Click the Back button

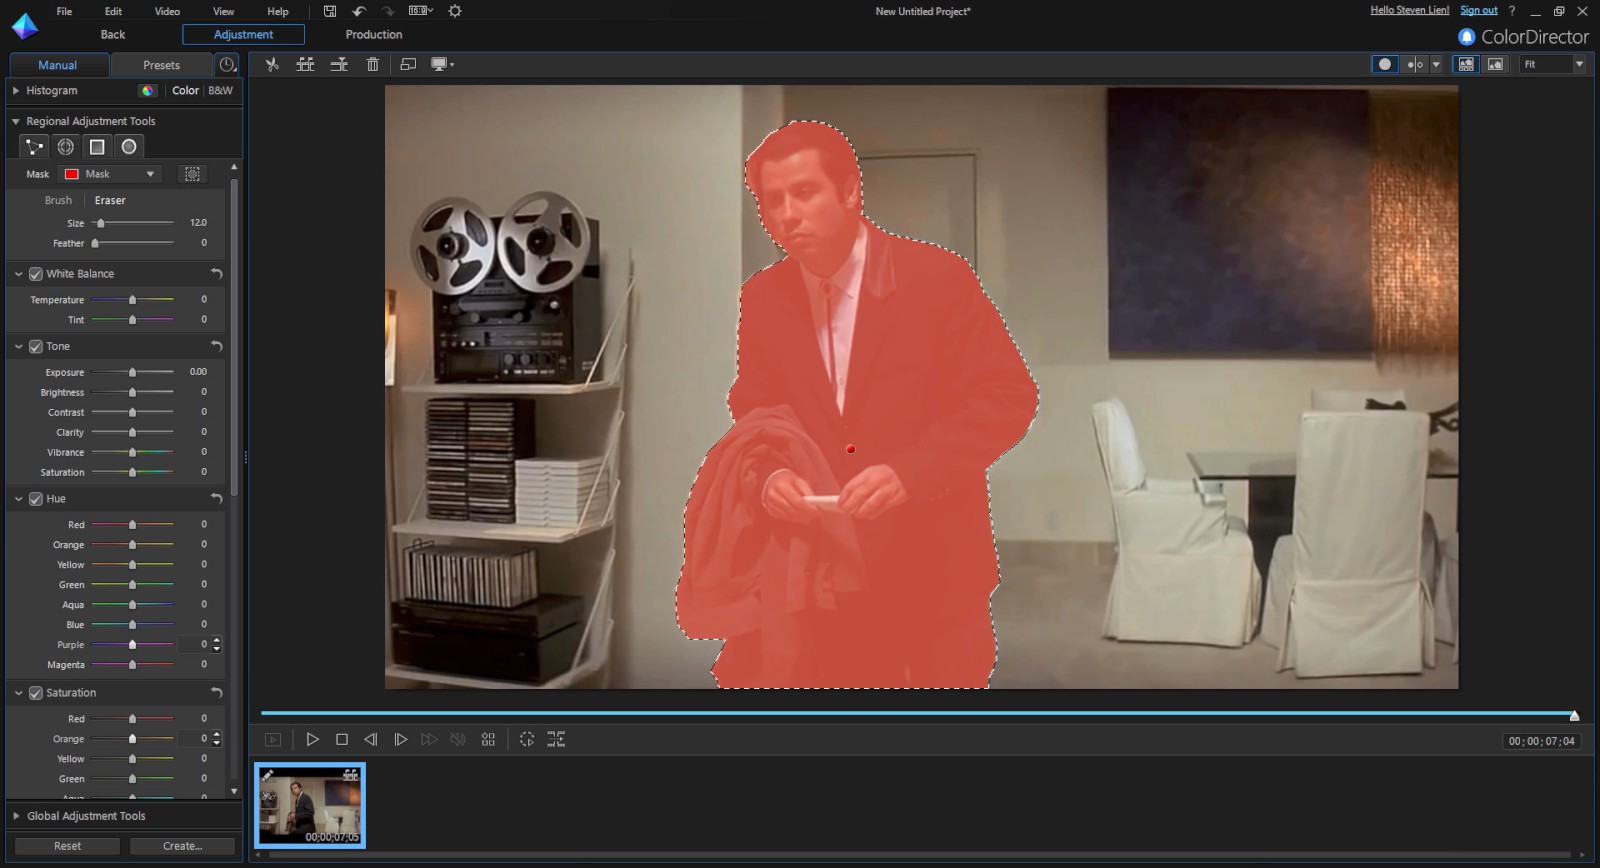[x=113, y=34]
